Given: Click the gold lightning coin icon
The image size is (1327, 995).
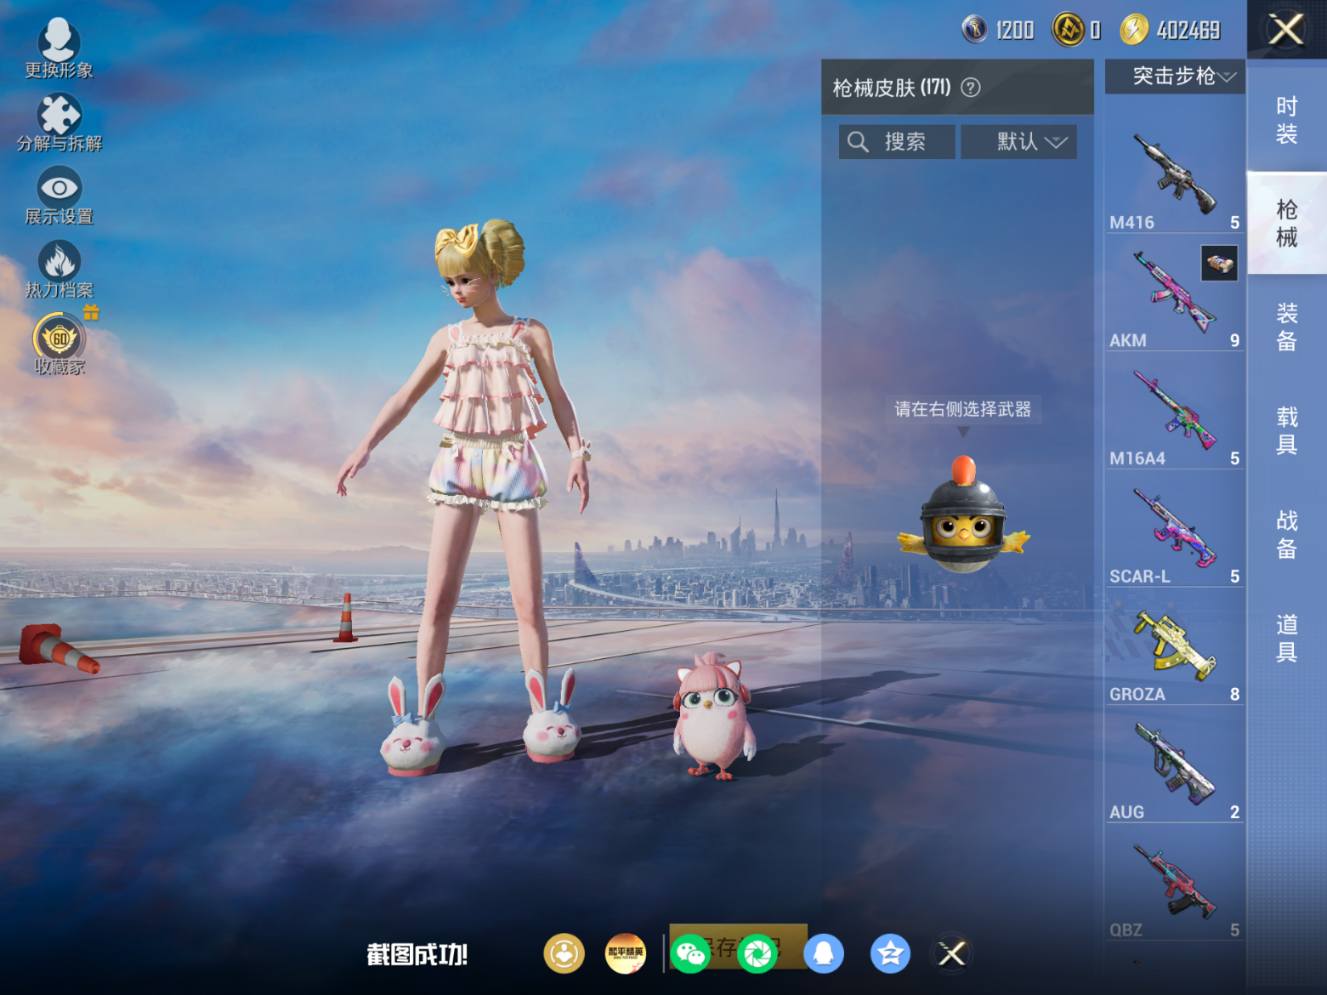Looking at the screenshot, I should tap(1133, 30).
